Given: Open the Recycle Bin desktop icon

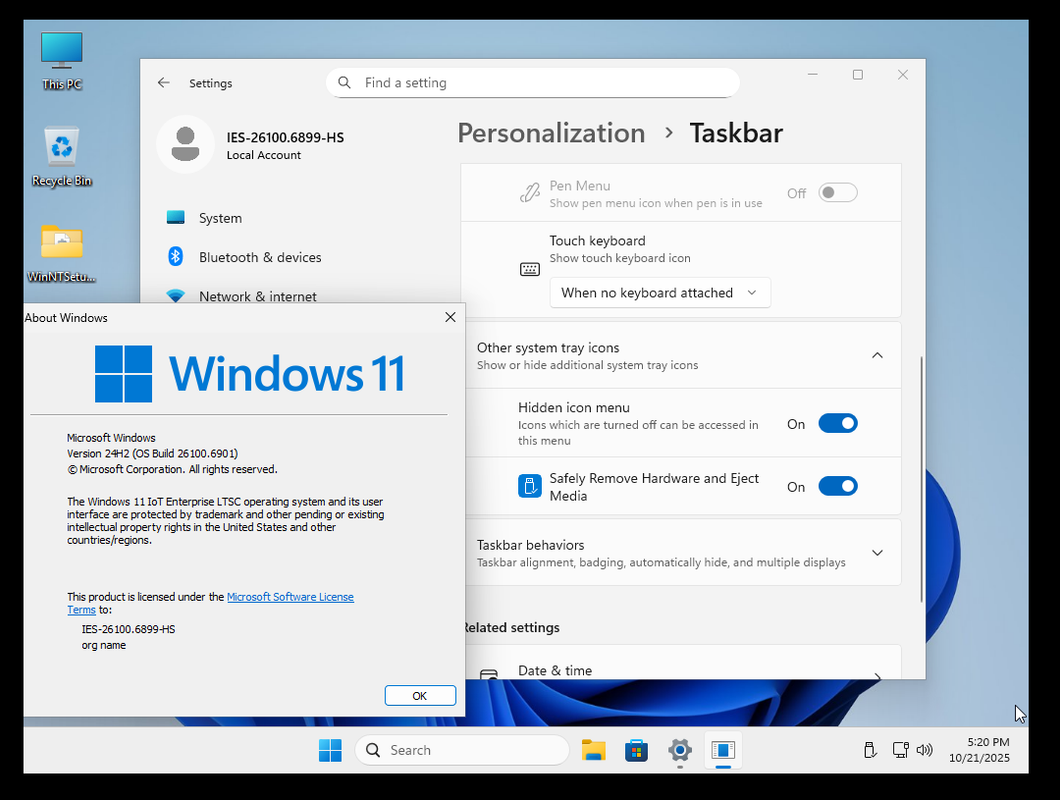Looking at the screenshot, I should (62, 157).
